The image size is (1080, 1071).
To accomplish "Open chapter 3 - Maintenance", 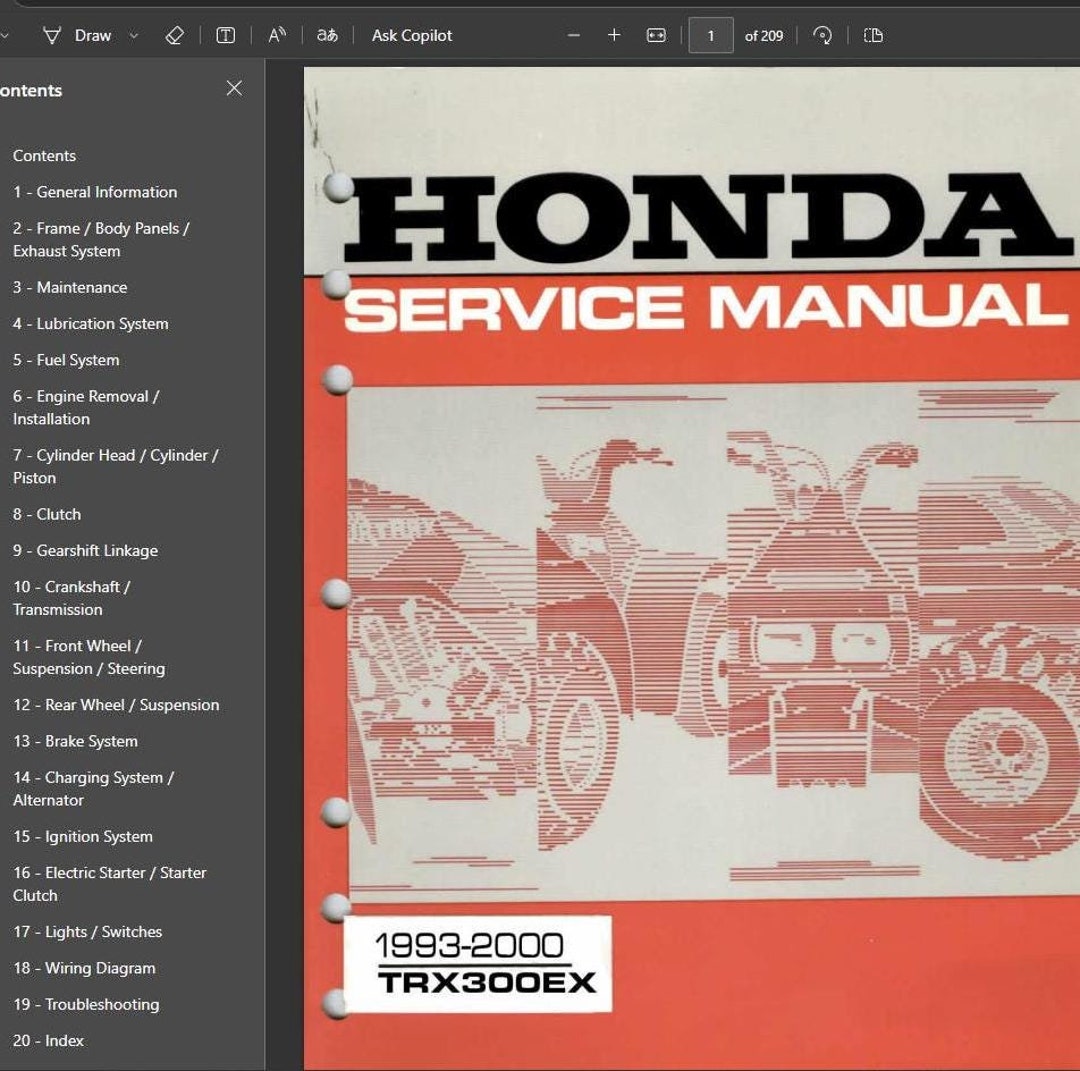I will pyautogui.click(x=70, y=287).
